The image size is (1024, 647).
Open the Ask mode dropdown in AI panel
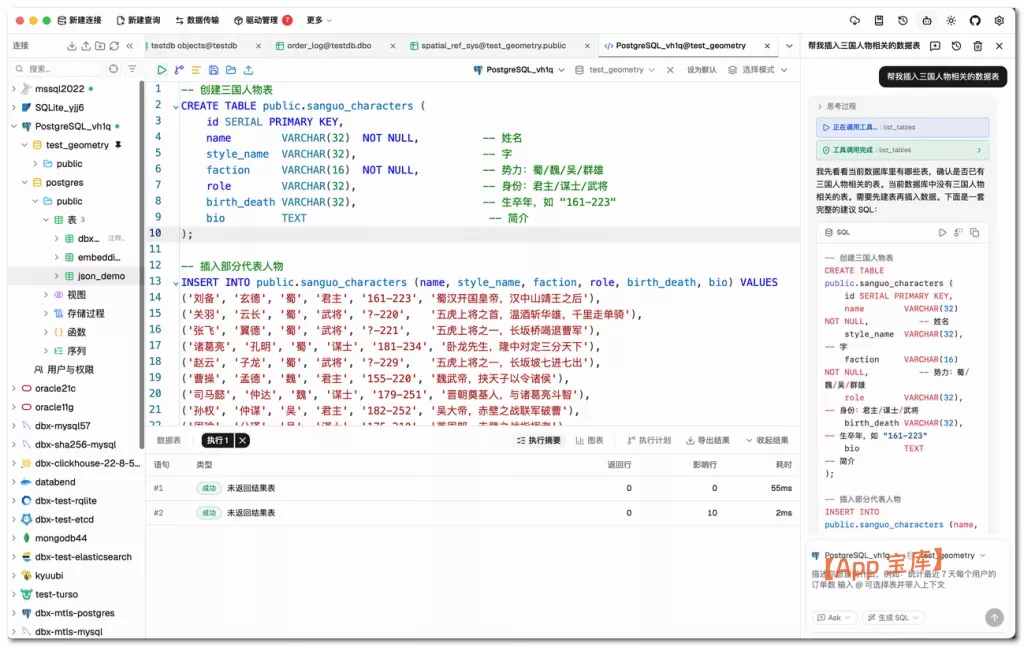[833, 618]
